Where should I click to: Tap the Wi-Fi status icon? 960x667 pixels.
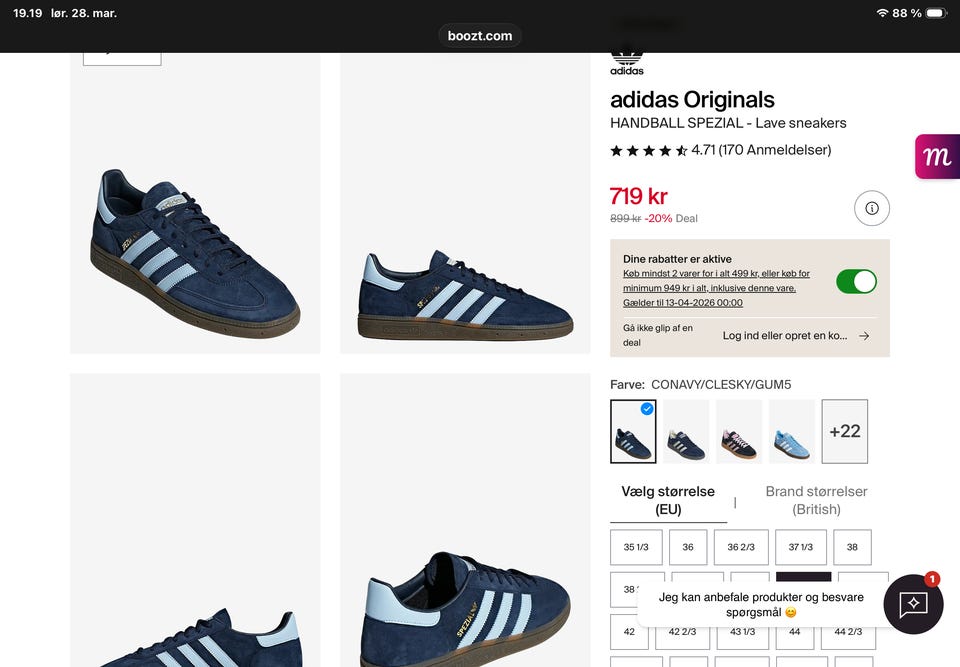point(882,13)
